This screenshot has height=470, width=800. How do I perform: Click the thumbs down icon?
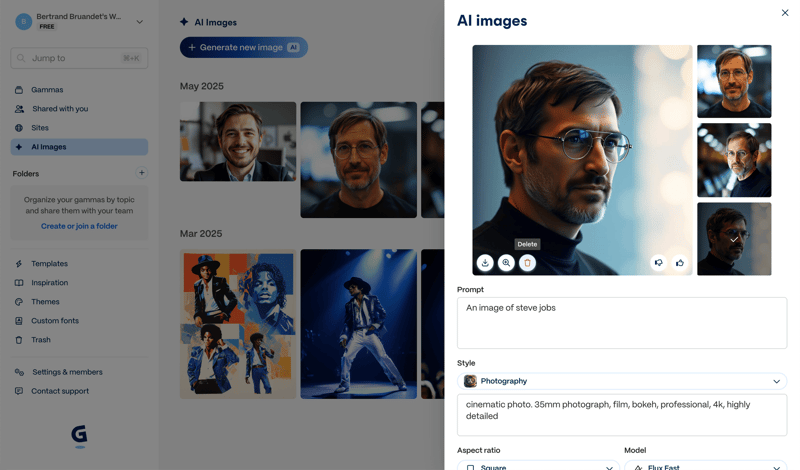658,263
